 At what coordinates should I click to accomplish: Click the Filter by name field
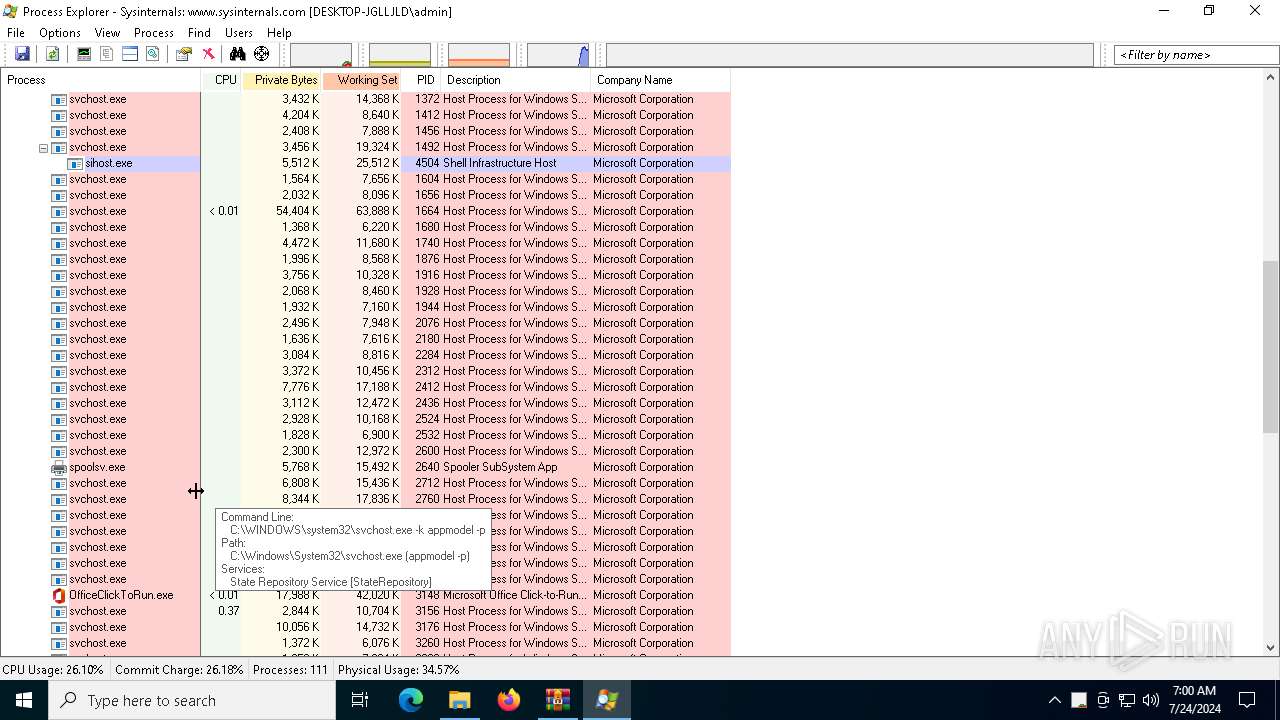click(1196, 55)
